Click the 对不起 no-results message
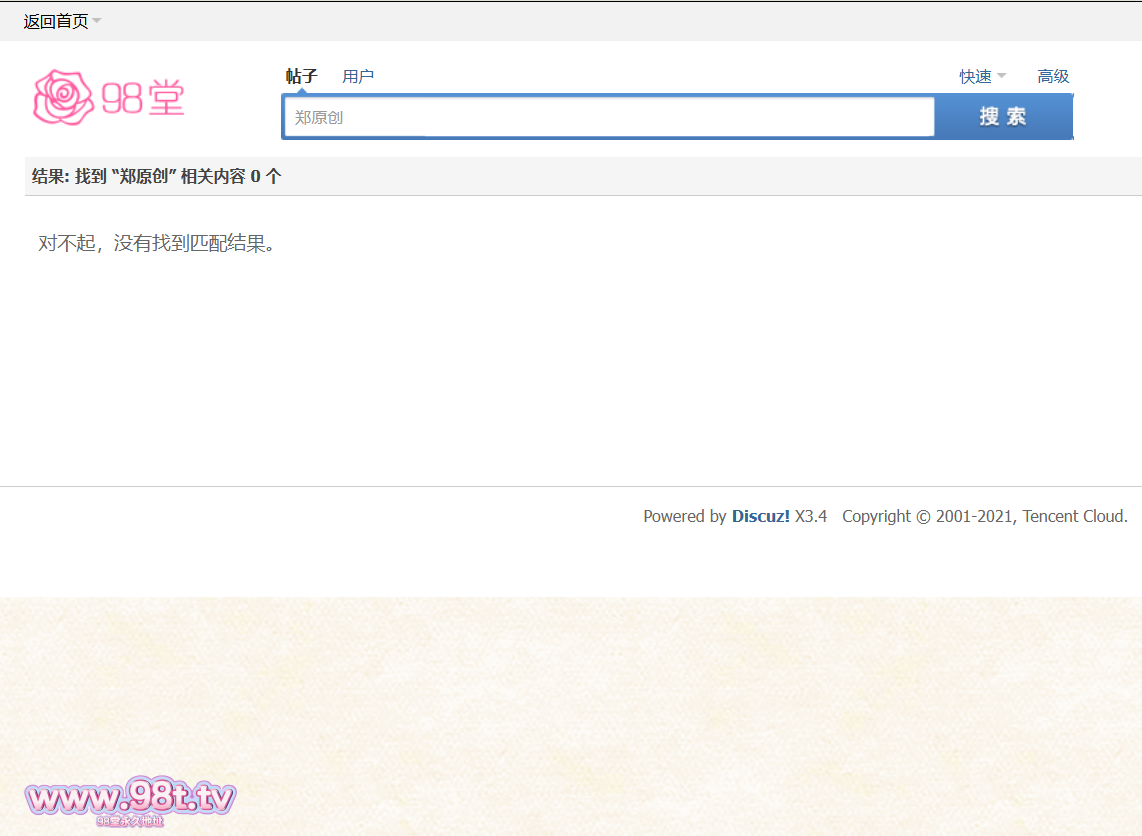1142x836 pixels. point(156,243)
